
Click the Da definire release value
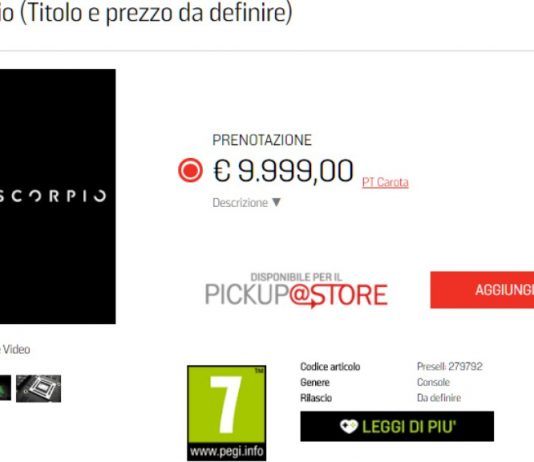[x=439, y=398]
